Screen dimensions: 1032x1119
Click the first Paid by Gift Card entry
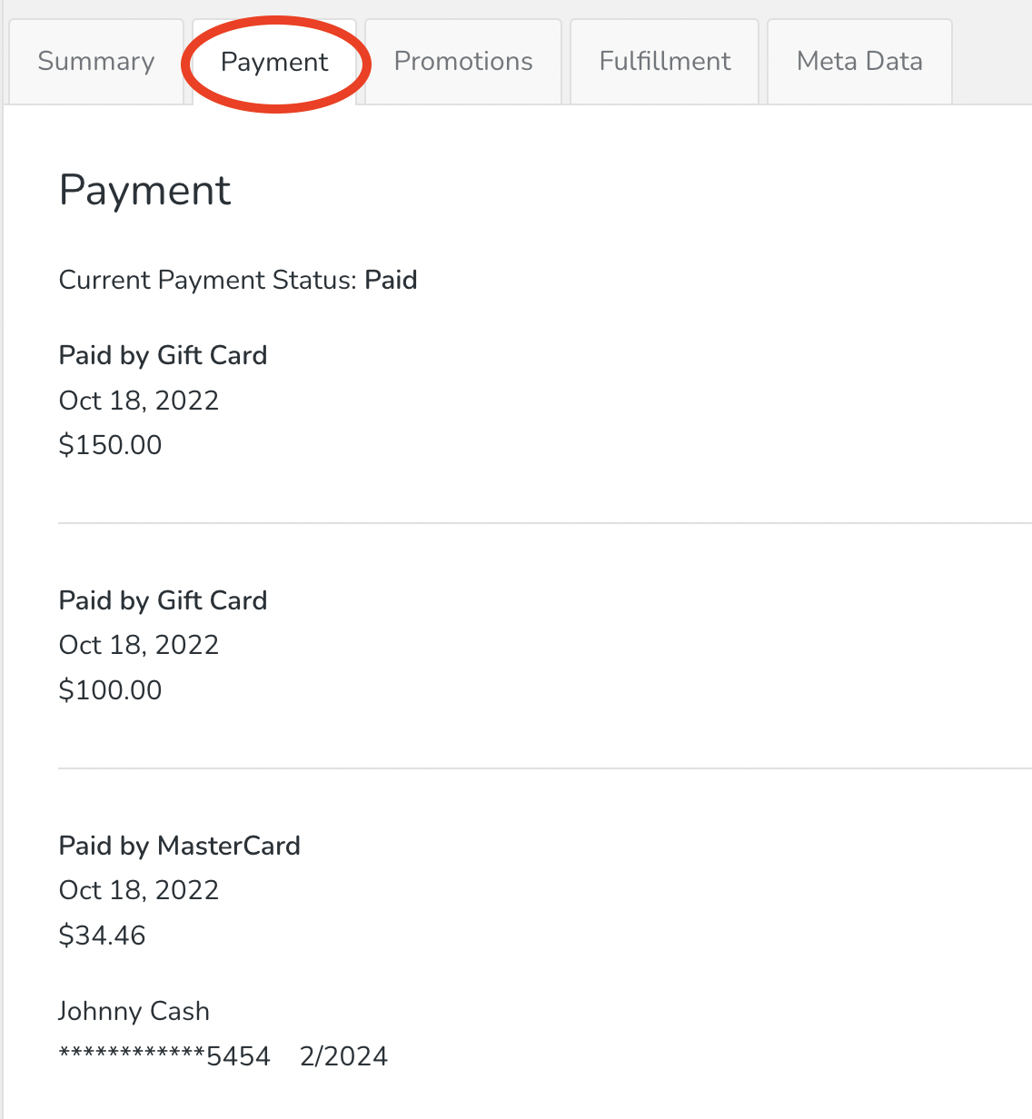point(162,355)
